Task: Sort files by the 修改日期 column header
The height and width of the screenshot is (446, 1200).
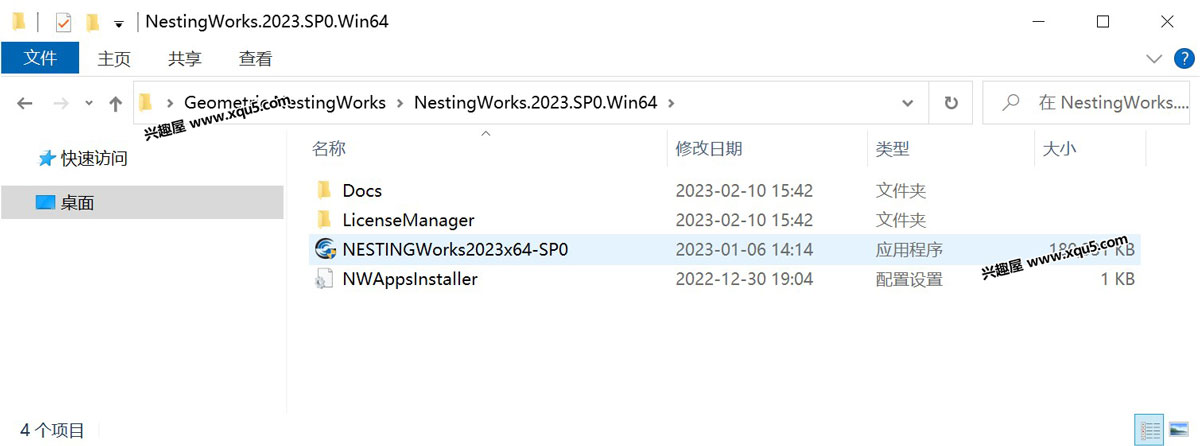Action: 709,149
